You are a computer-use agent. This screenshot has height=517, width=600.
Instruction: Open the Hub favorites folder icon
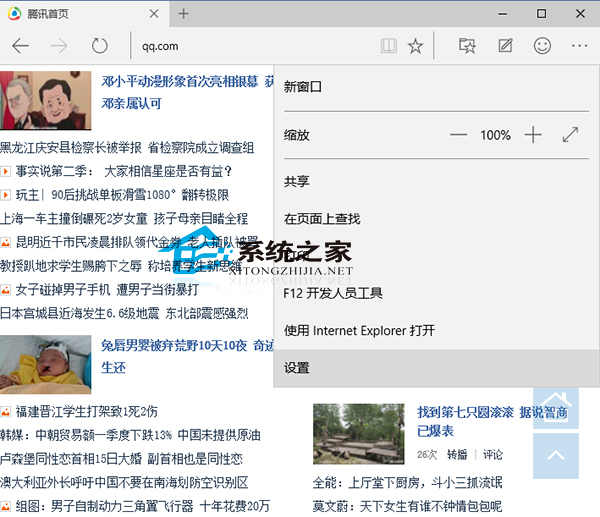pyautogui.click(x=467, y=46)
